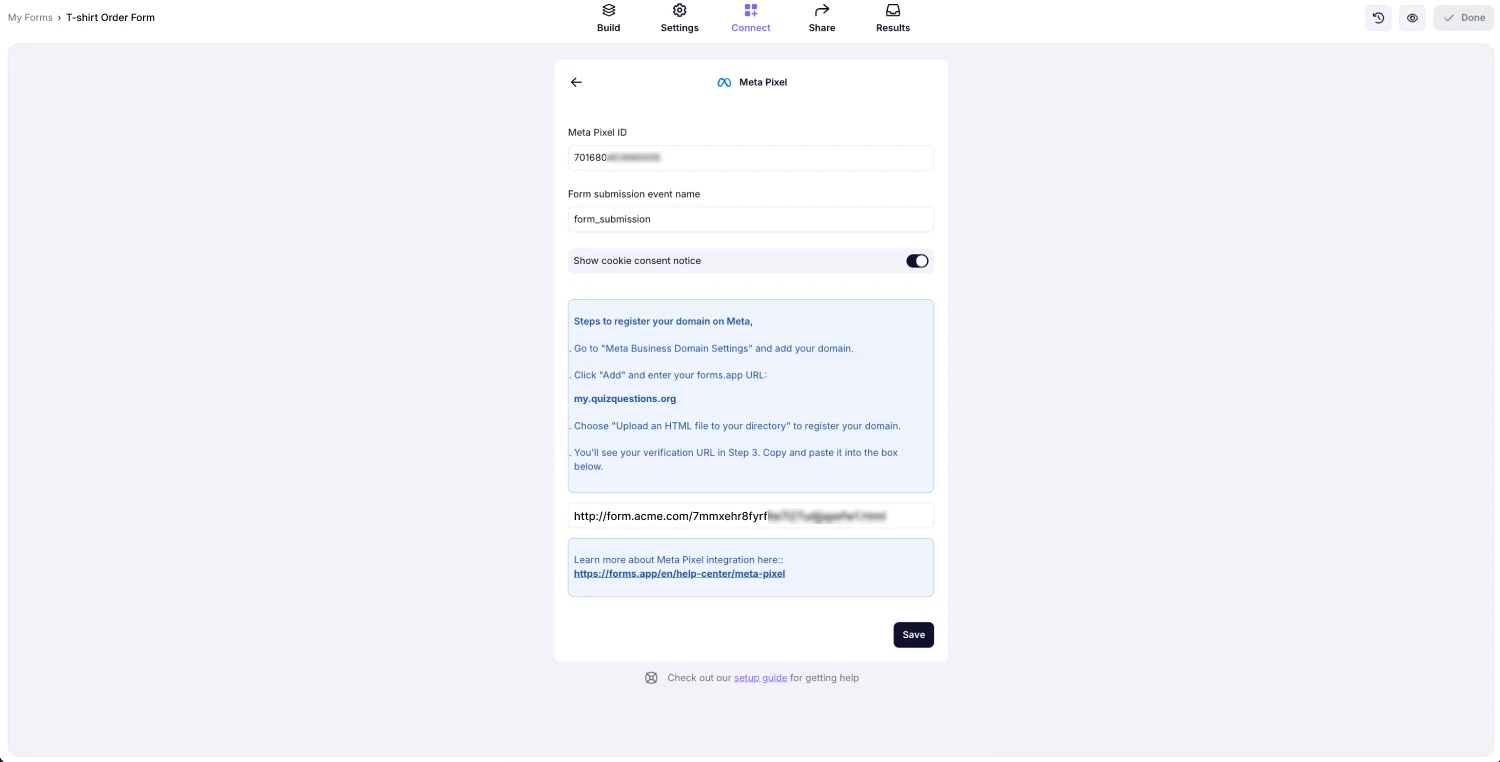Viewport: 1500px width, 762px height.
Task: Open version history
Action: [x=1378, y=17]
